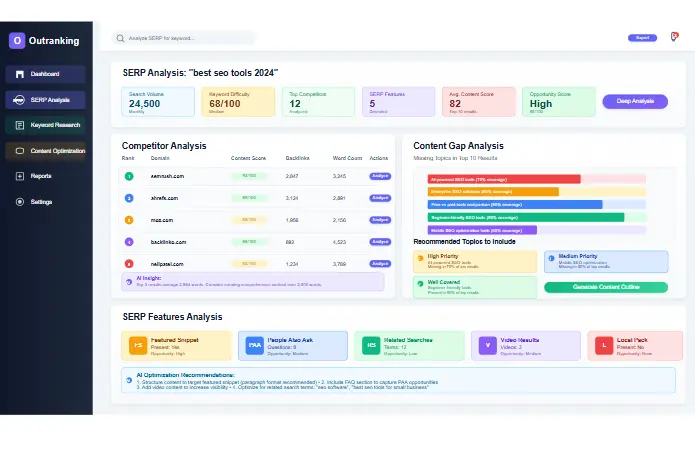This screenshot has width=695, height=454.
Task: Click the rank 5 badge for neilpatel.com
Action: pos(129,264)
